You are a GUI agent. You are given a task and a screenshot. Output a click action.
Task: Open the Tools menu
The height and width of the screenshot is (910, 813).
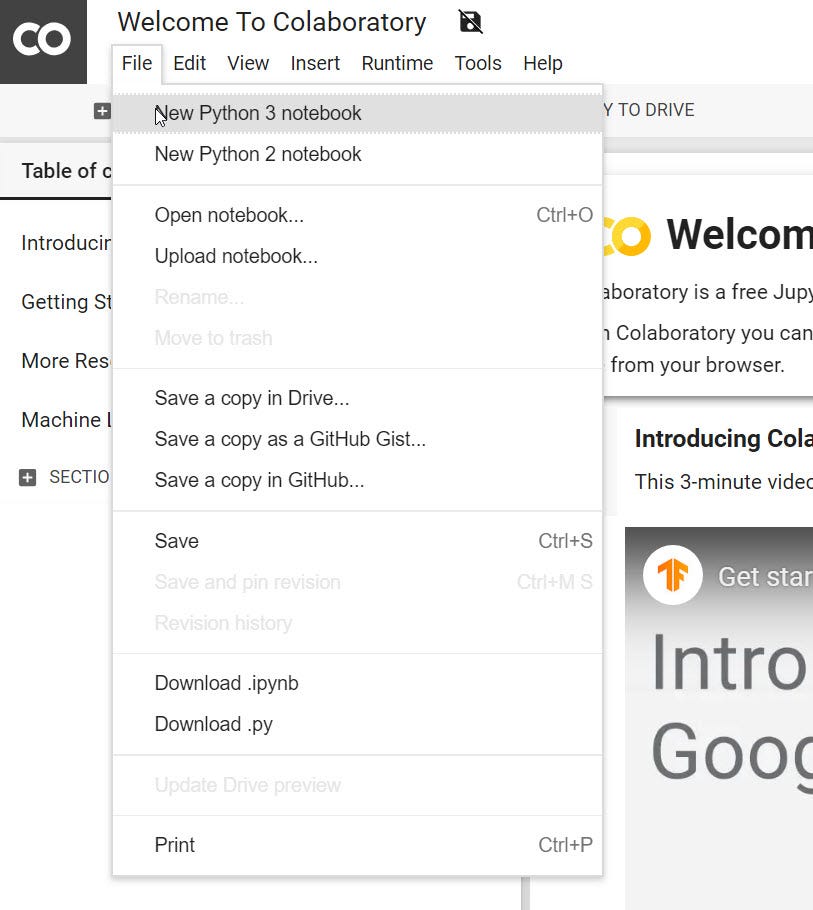[x=477, y=63]
